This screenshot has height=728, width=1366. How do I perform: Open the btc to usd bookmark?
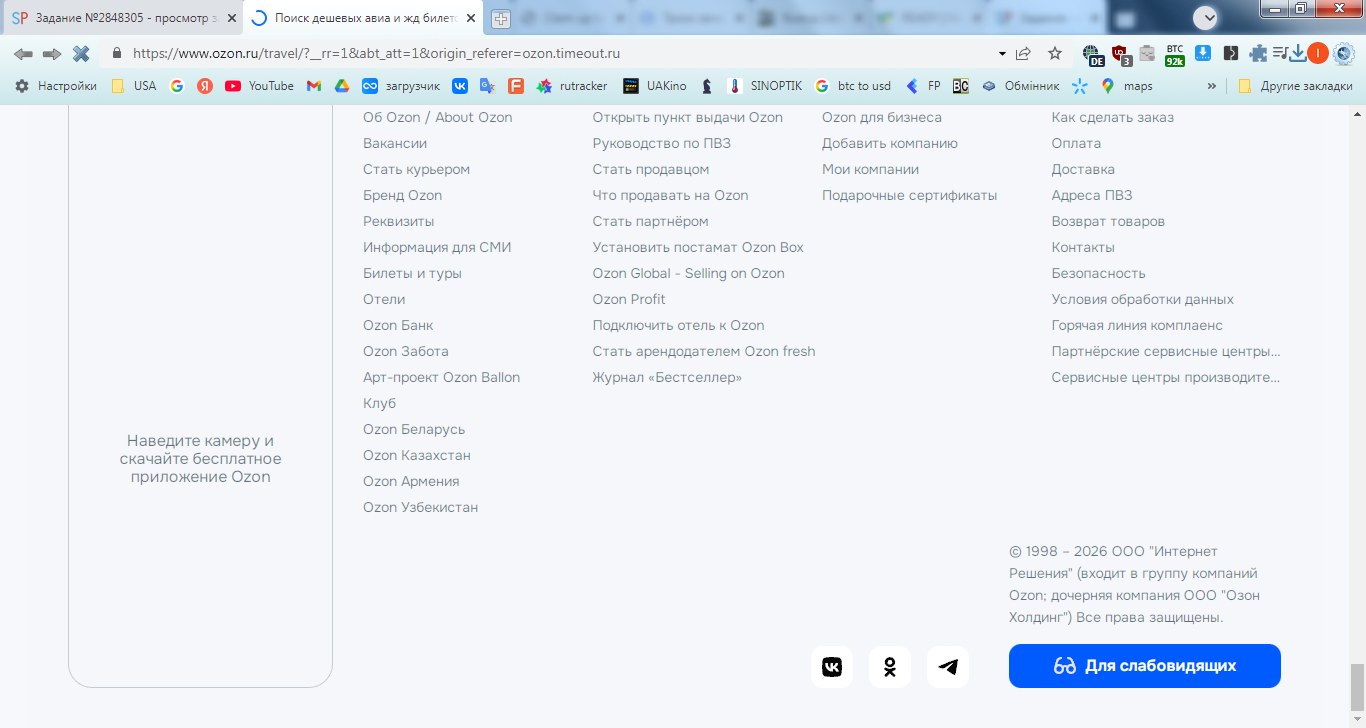[853, 86]
